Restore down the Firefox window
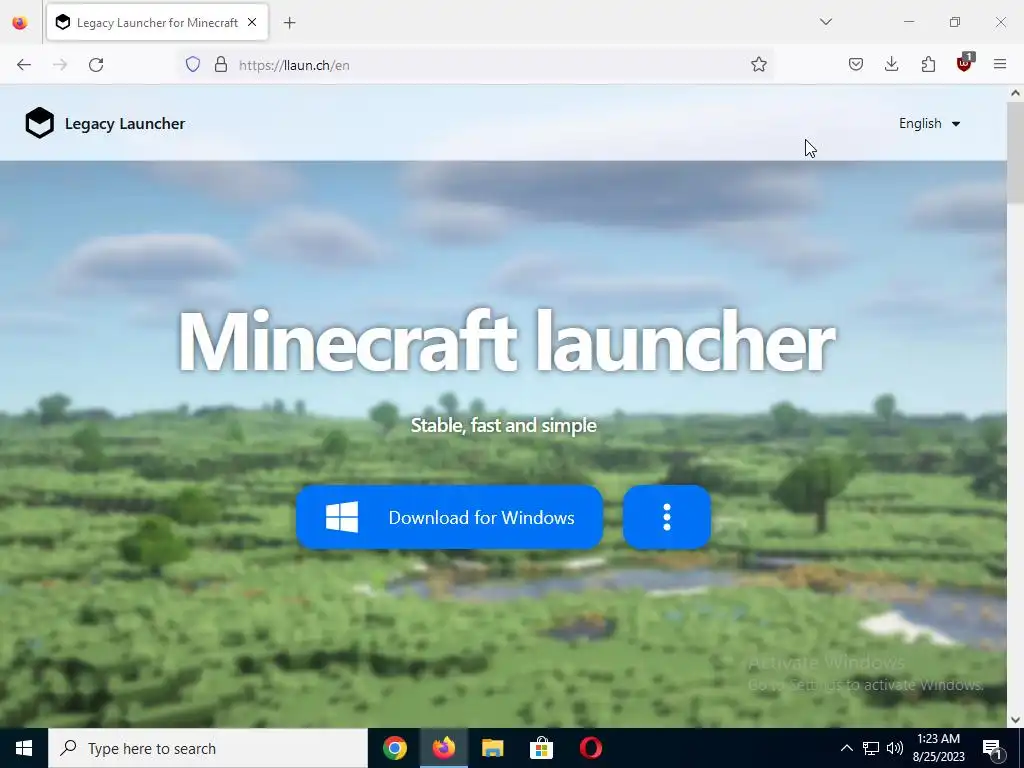 (x=955, y=22)
